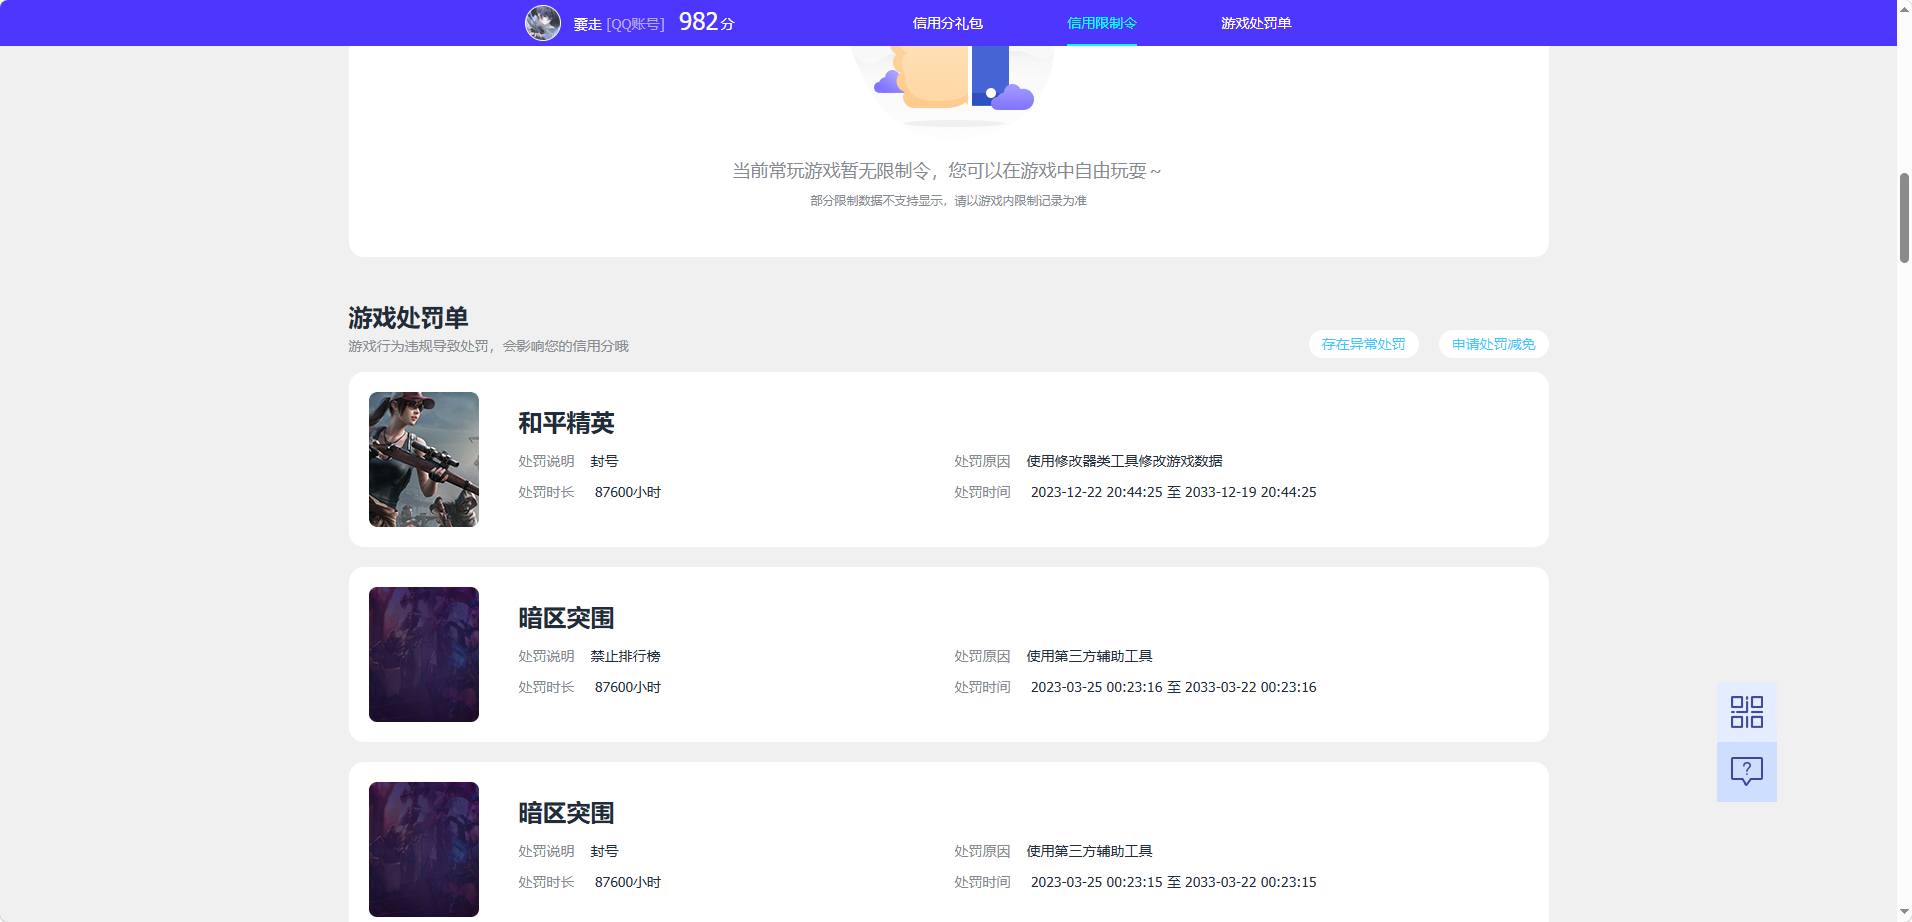Click the subtitle 游戏行为违规导致处罚
1912x922 pixels.
pos(488,346)
